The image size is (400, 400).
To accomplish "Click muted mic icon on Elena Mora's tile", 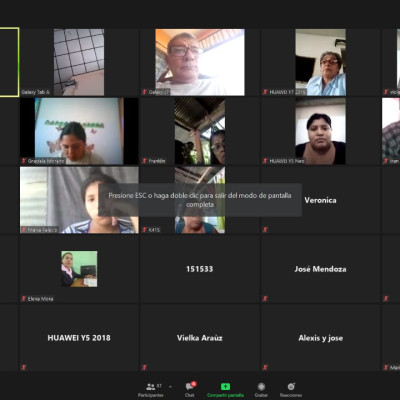I will click(x=24, y=299).
